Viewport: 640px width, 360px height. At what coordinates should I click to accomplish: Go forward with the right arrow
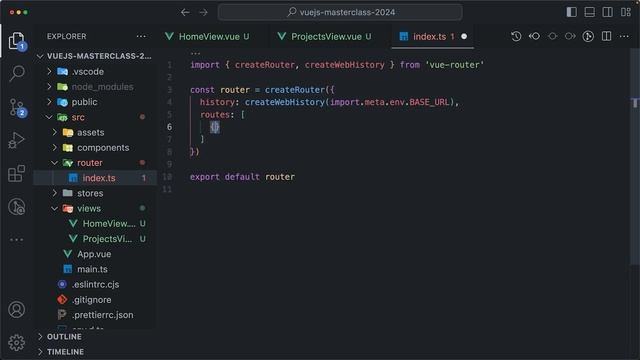pyautogui.click(x=203, y=12)
